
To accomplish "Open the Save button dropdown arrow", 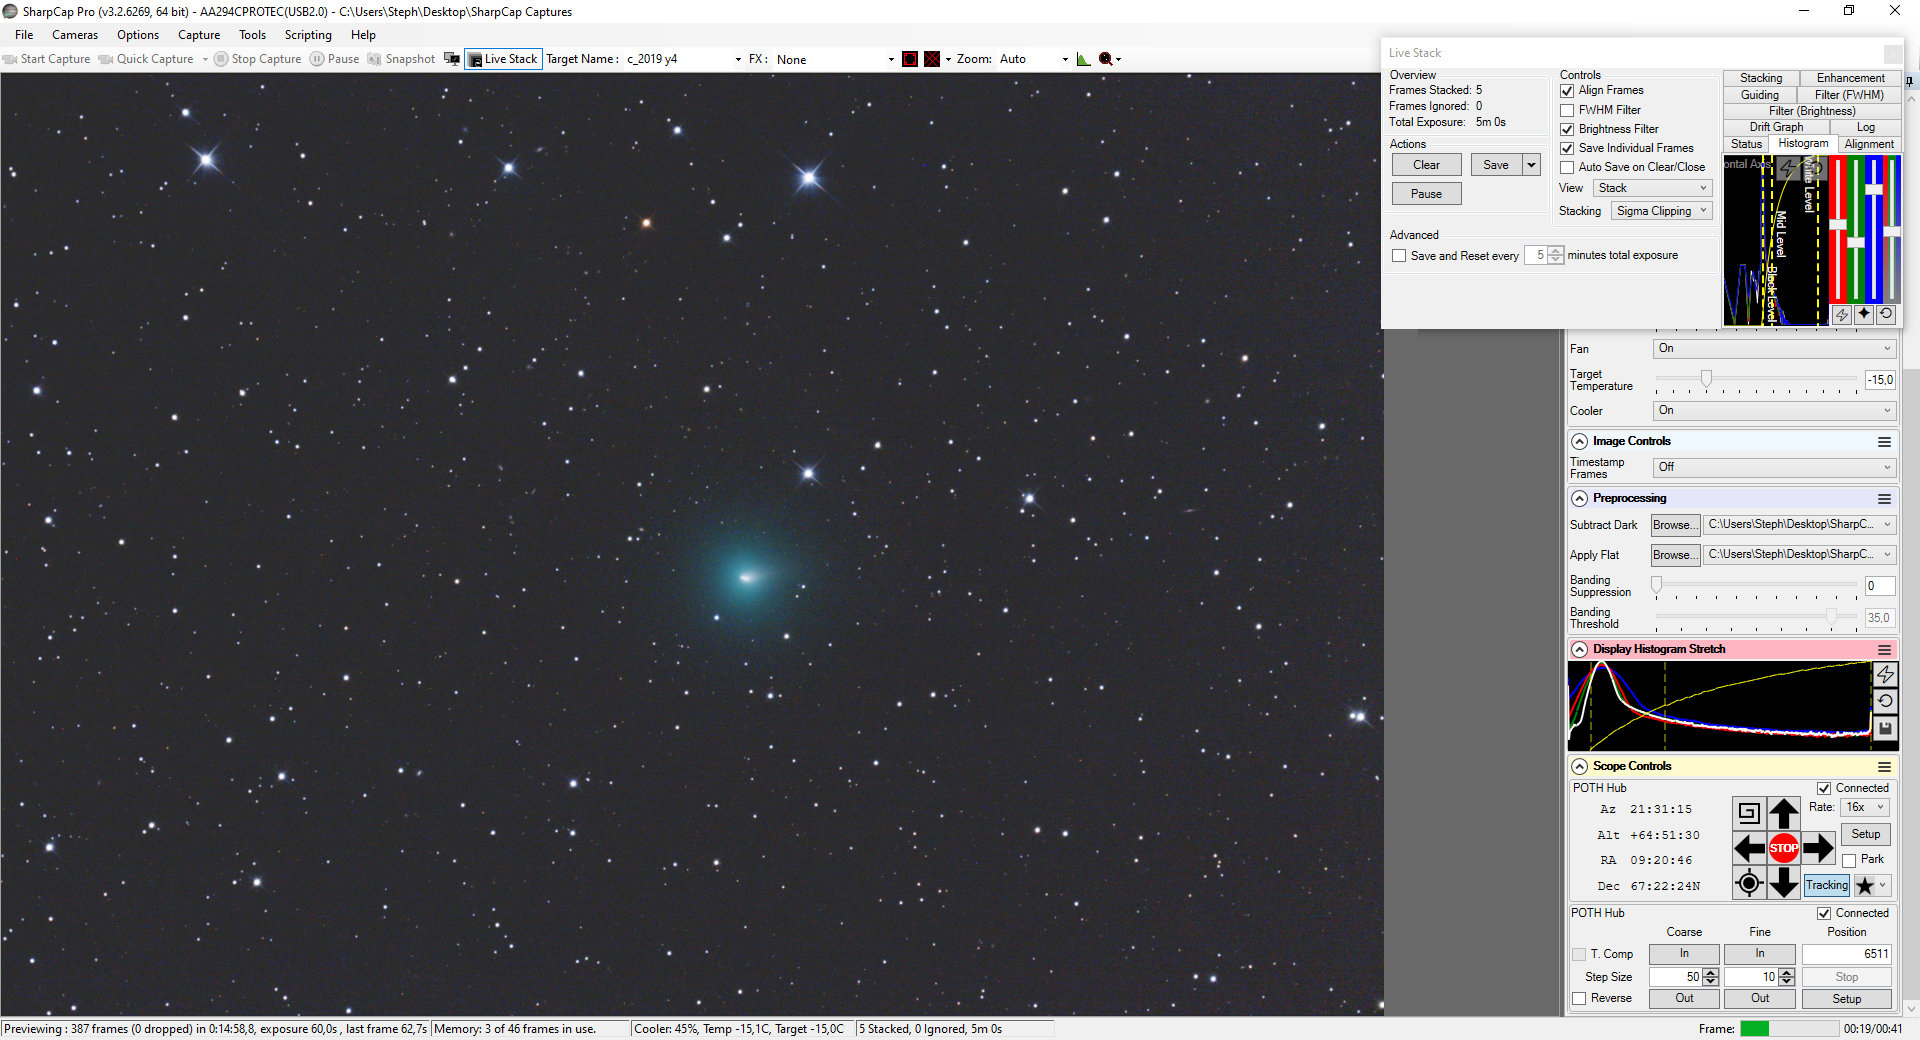I will (1532, 165).
